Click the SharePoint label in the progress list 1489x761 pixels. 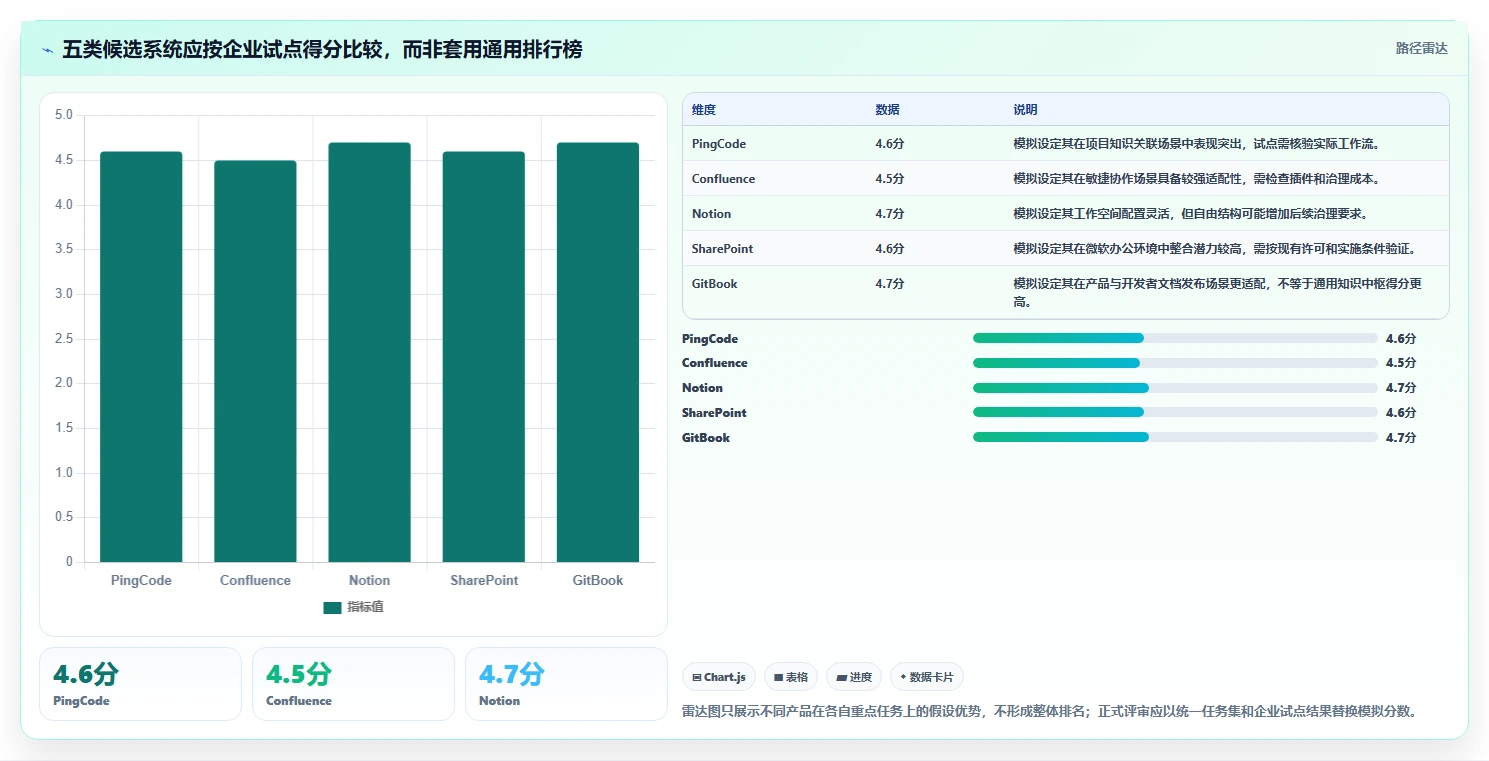point(714,413)
